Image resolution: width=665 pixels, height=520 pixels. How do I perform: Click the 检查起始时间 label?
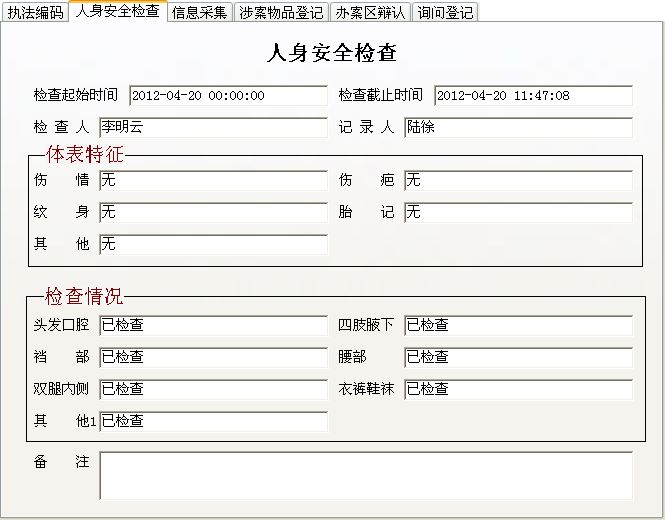click(x=75, y=95)
